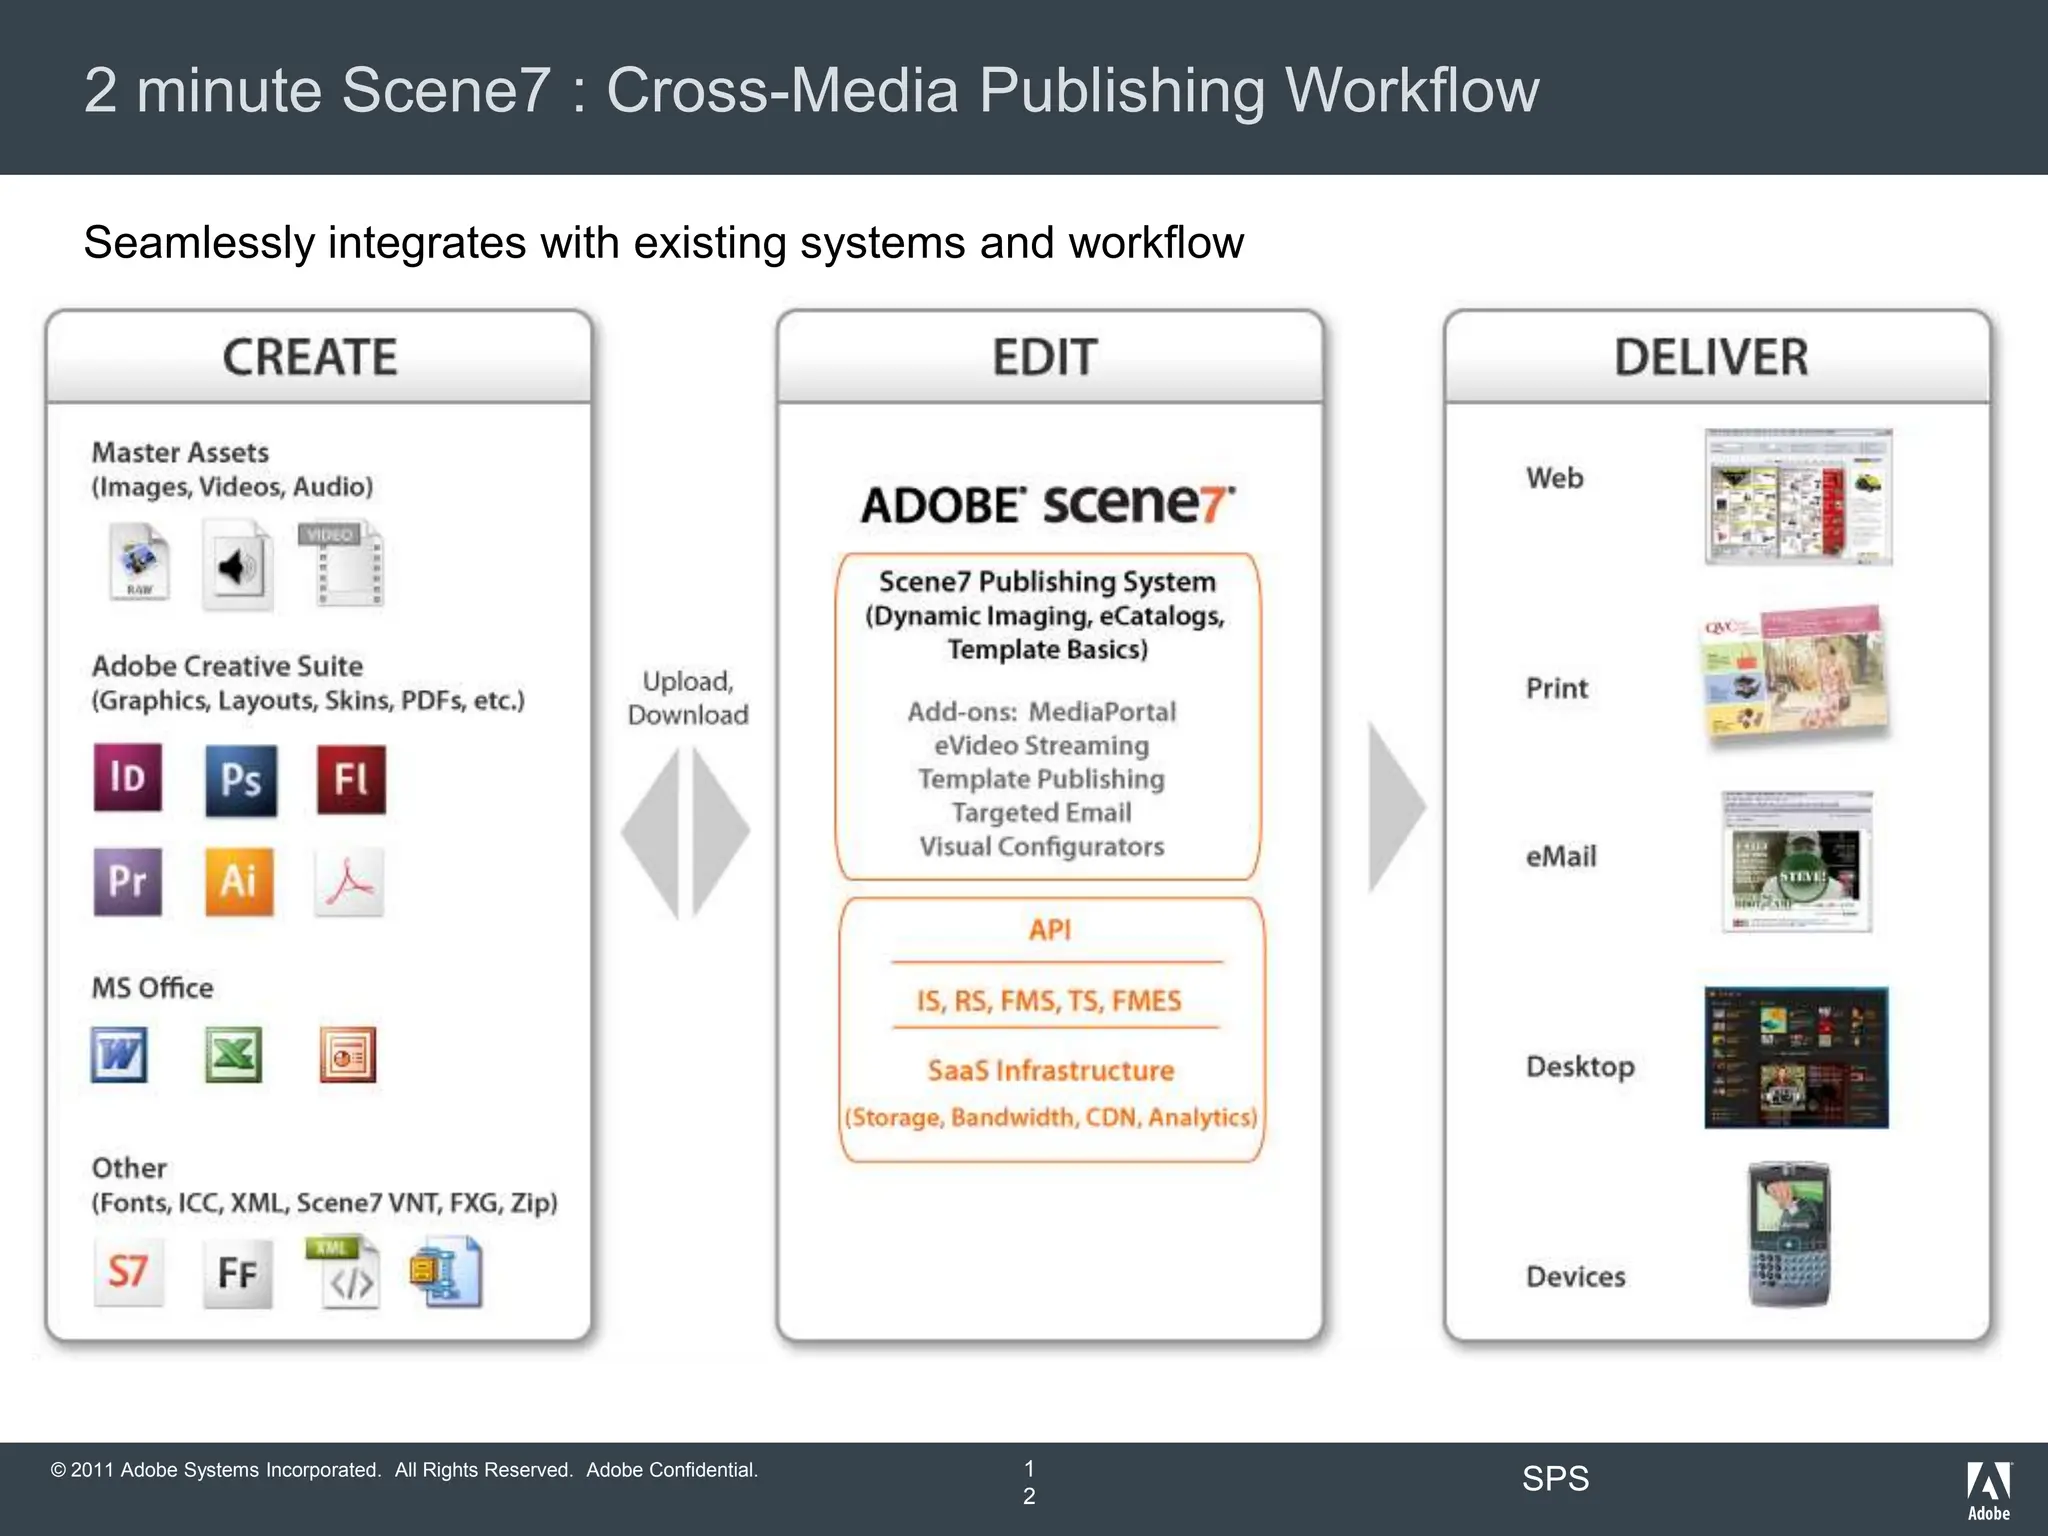Click the slide title text
The height and width of the screenshot is (1536, 2048).
point(811,91)
